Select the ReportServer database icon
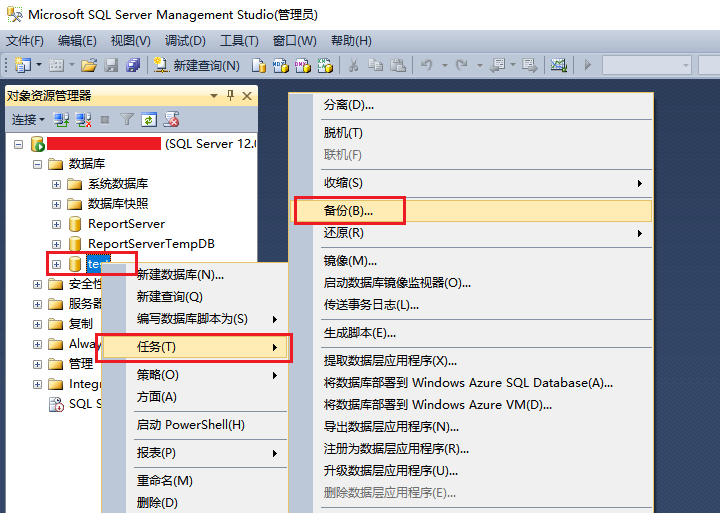This screenshot has width=720, height=513. 75,224
